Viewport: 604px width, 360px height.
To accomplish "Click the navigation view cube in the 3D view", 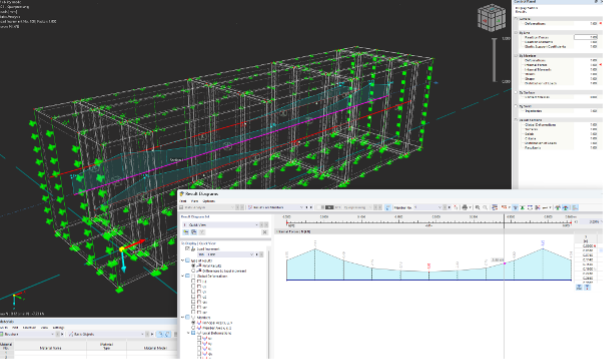I will click(x=492, y=18).
